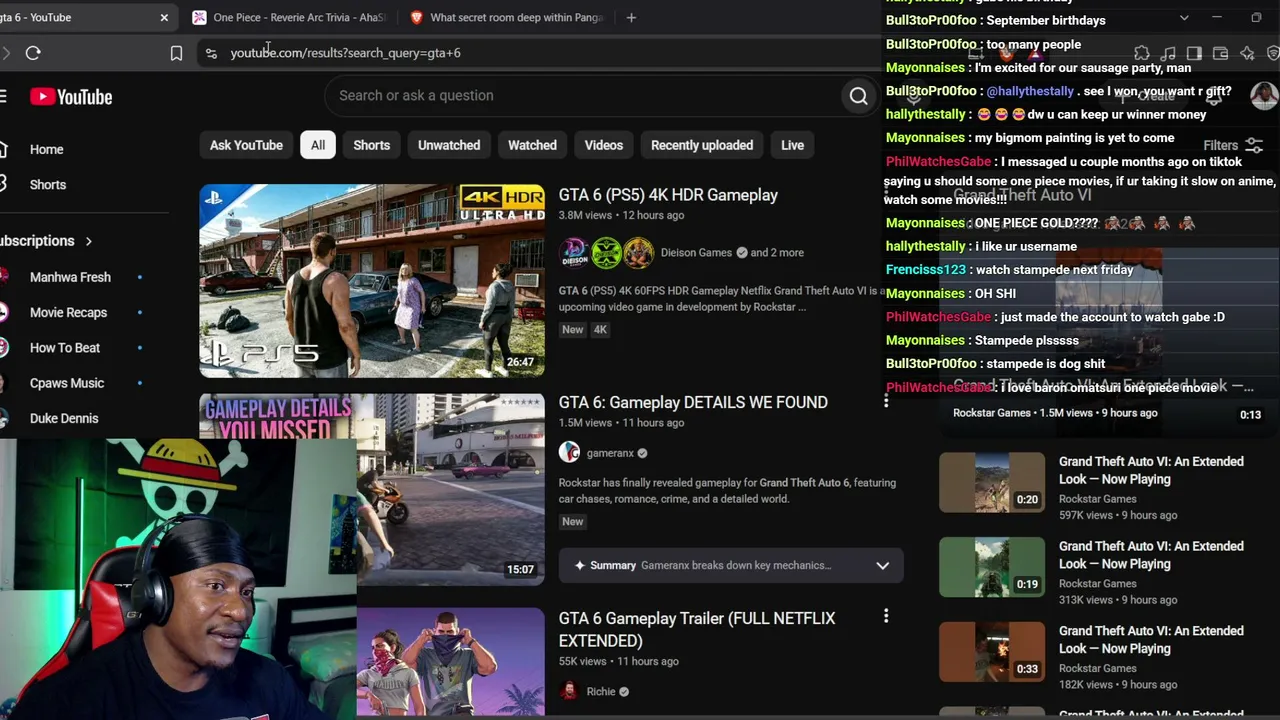The width and height of the screenshot is (1280, 720).
Task: Open the gameranx channel avatar
Action: [569, 453]
